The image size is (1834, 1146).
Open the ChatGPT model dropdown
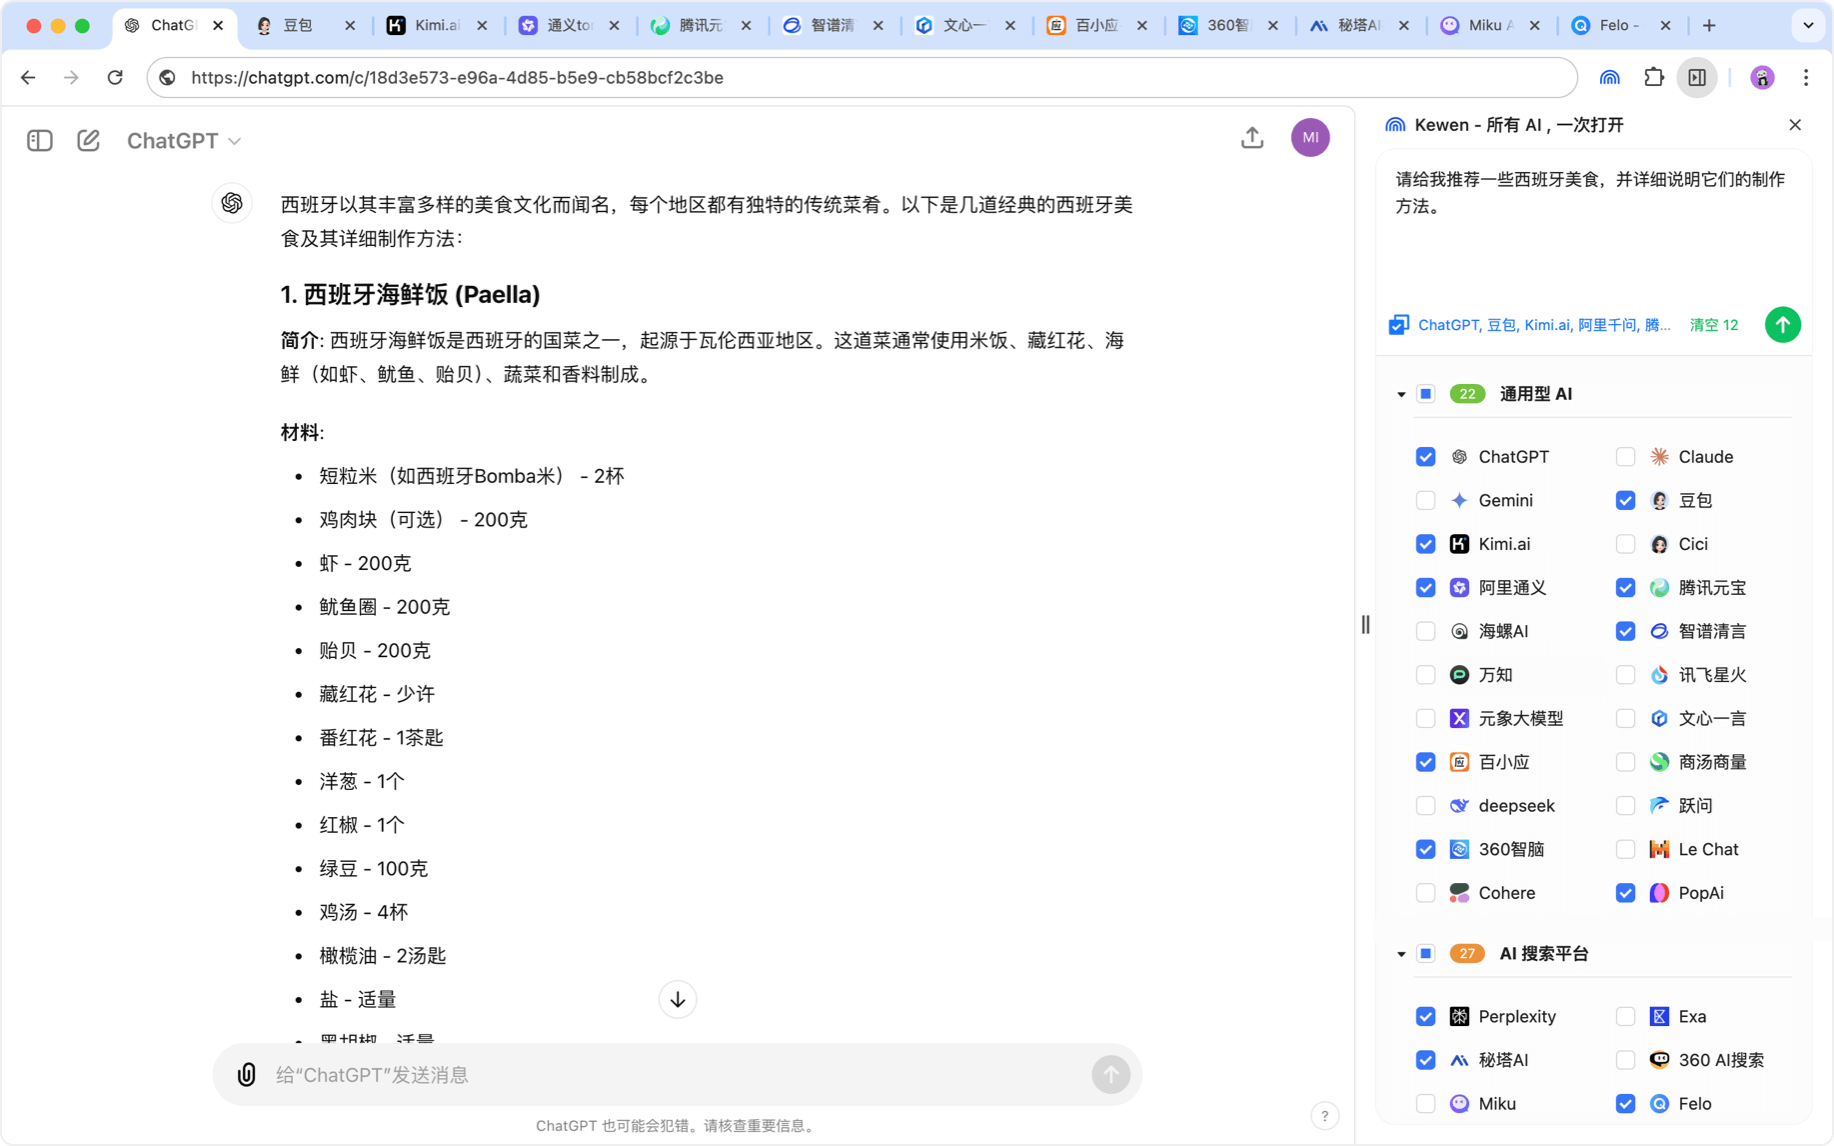tap(184, 140)
